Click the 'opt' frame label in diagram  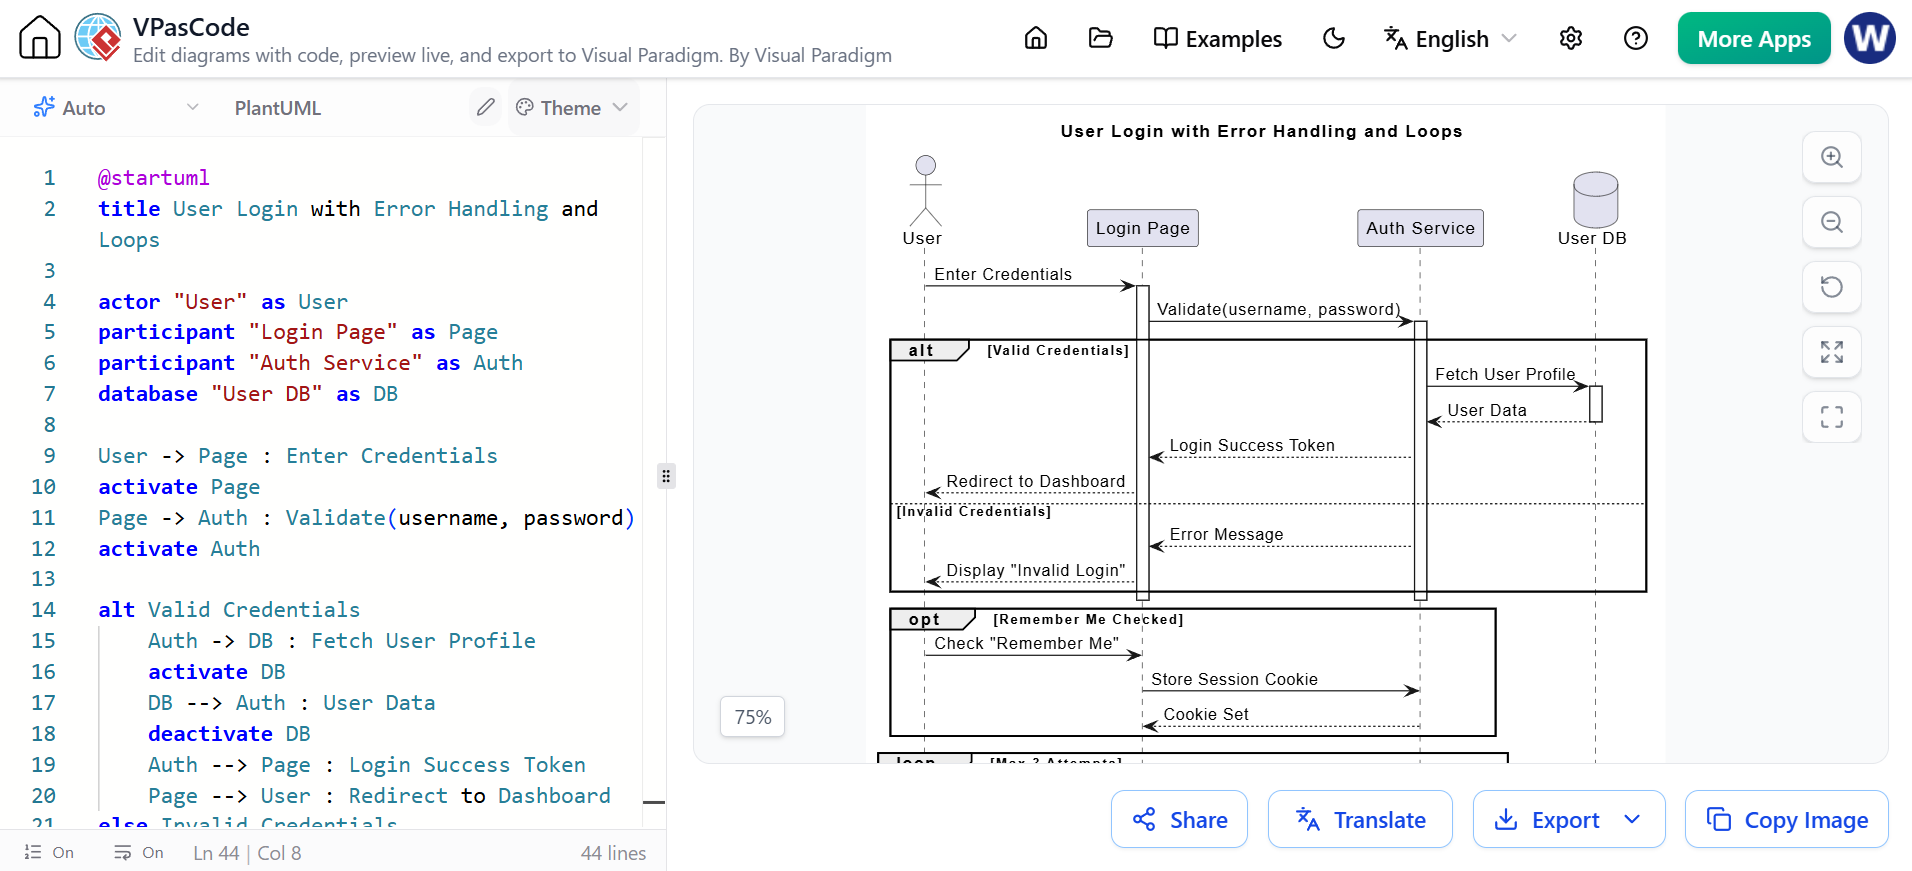click(924, 619)
